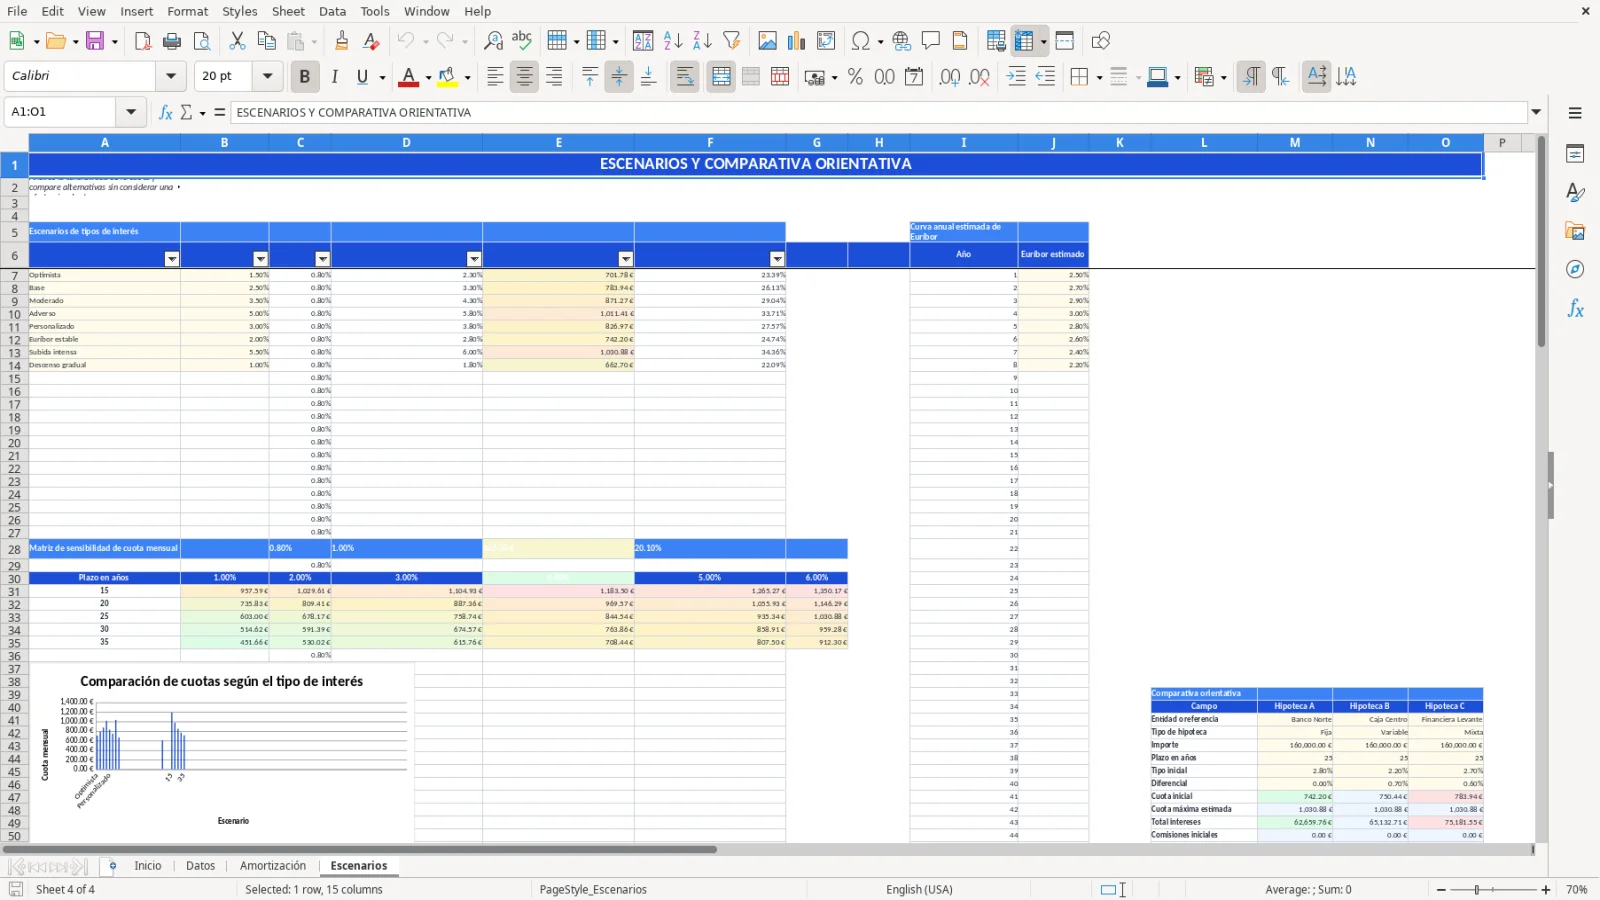Click the Clone Formatting paintbrush icon
1600x900 pixels.
[342, 41]
